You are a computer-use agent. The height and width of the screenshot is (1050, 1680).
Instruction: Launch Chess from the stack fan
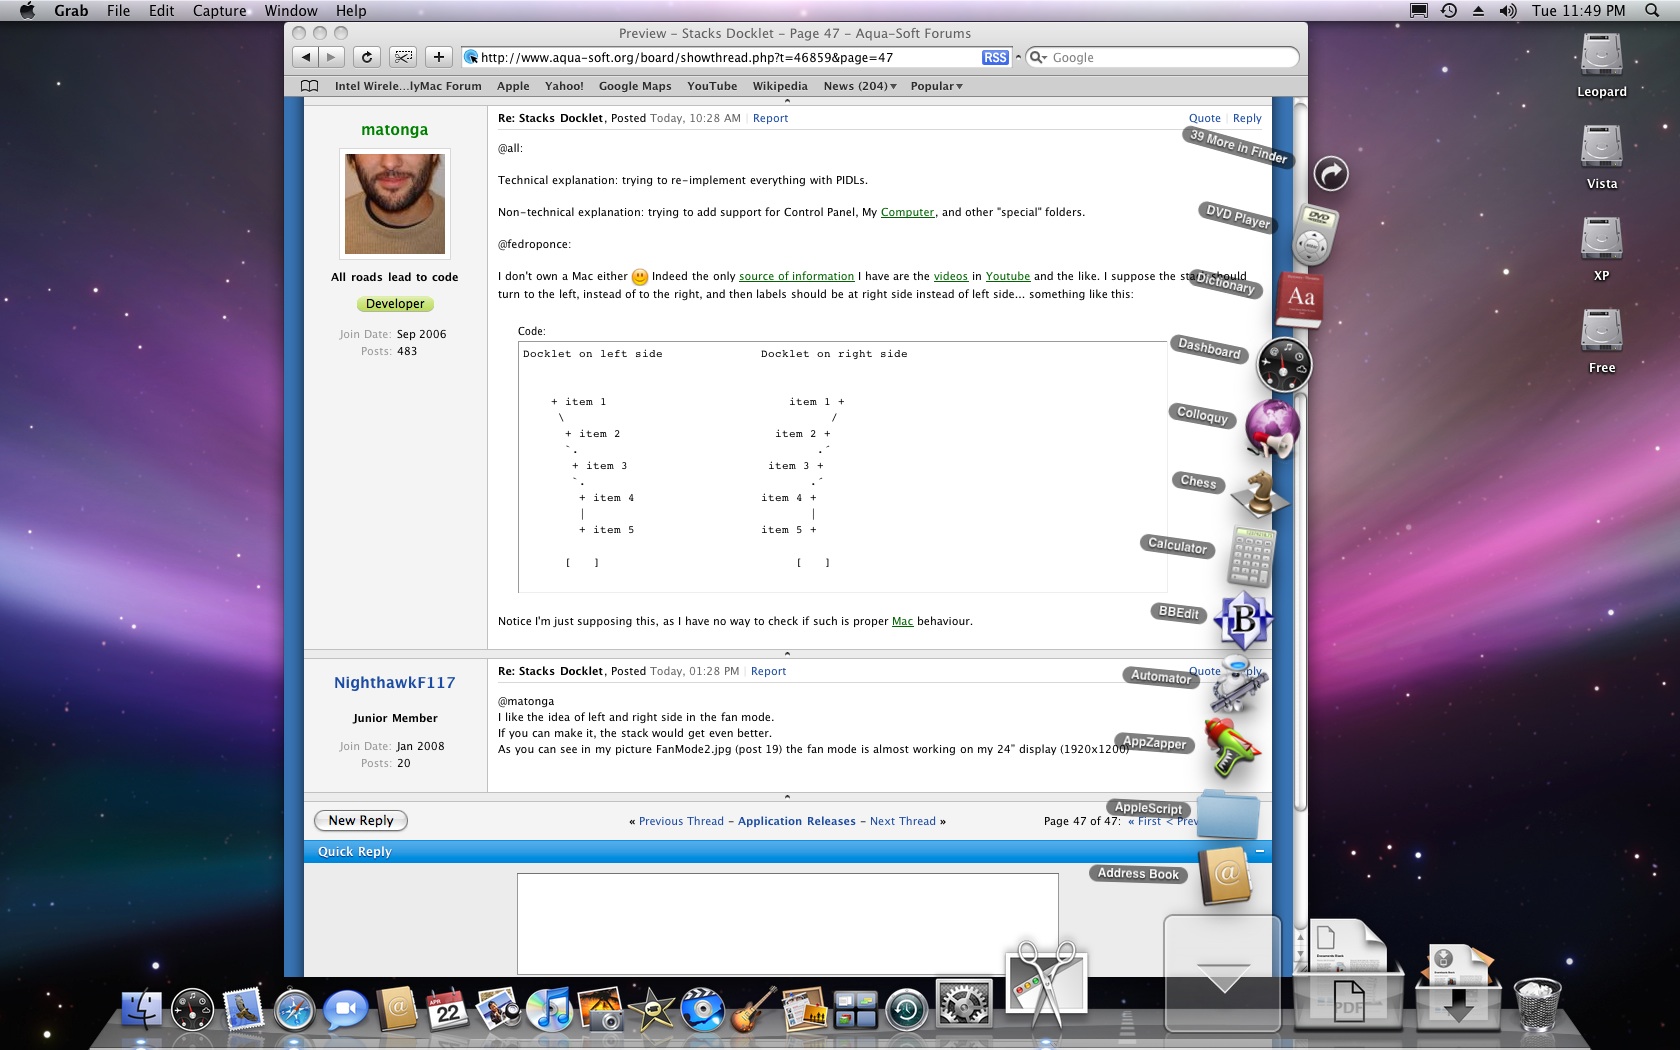[1259, 493]
